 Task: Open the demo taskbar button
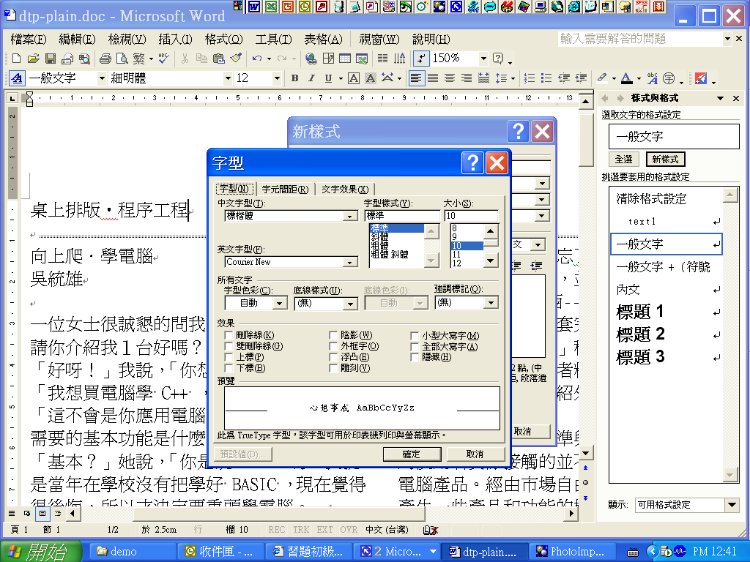[131, 551]
